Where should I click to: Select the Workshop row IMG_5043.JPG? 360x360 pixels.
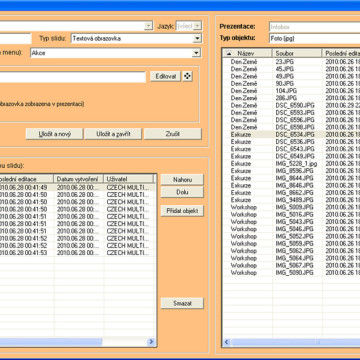pos(292,222)
